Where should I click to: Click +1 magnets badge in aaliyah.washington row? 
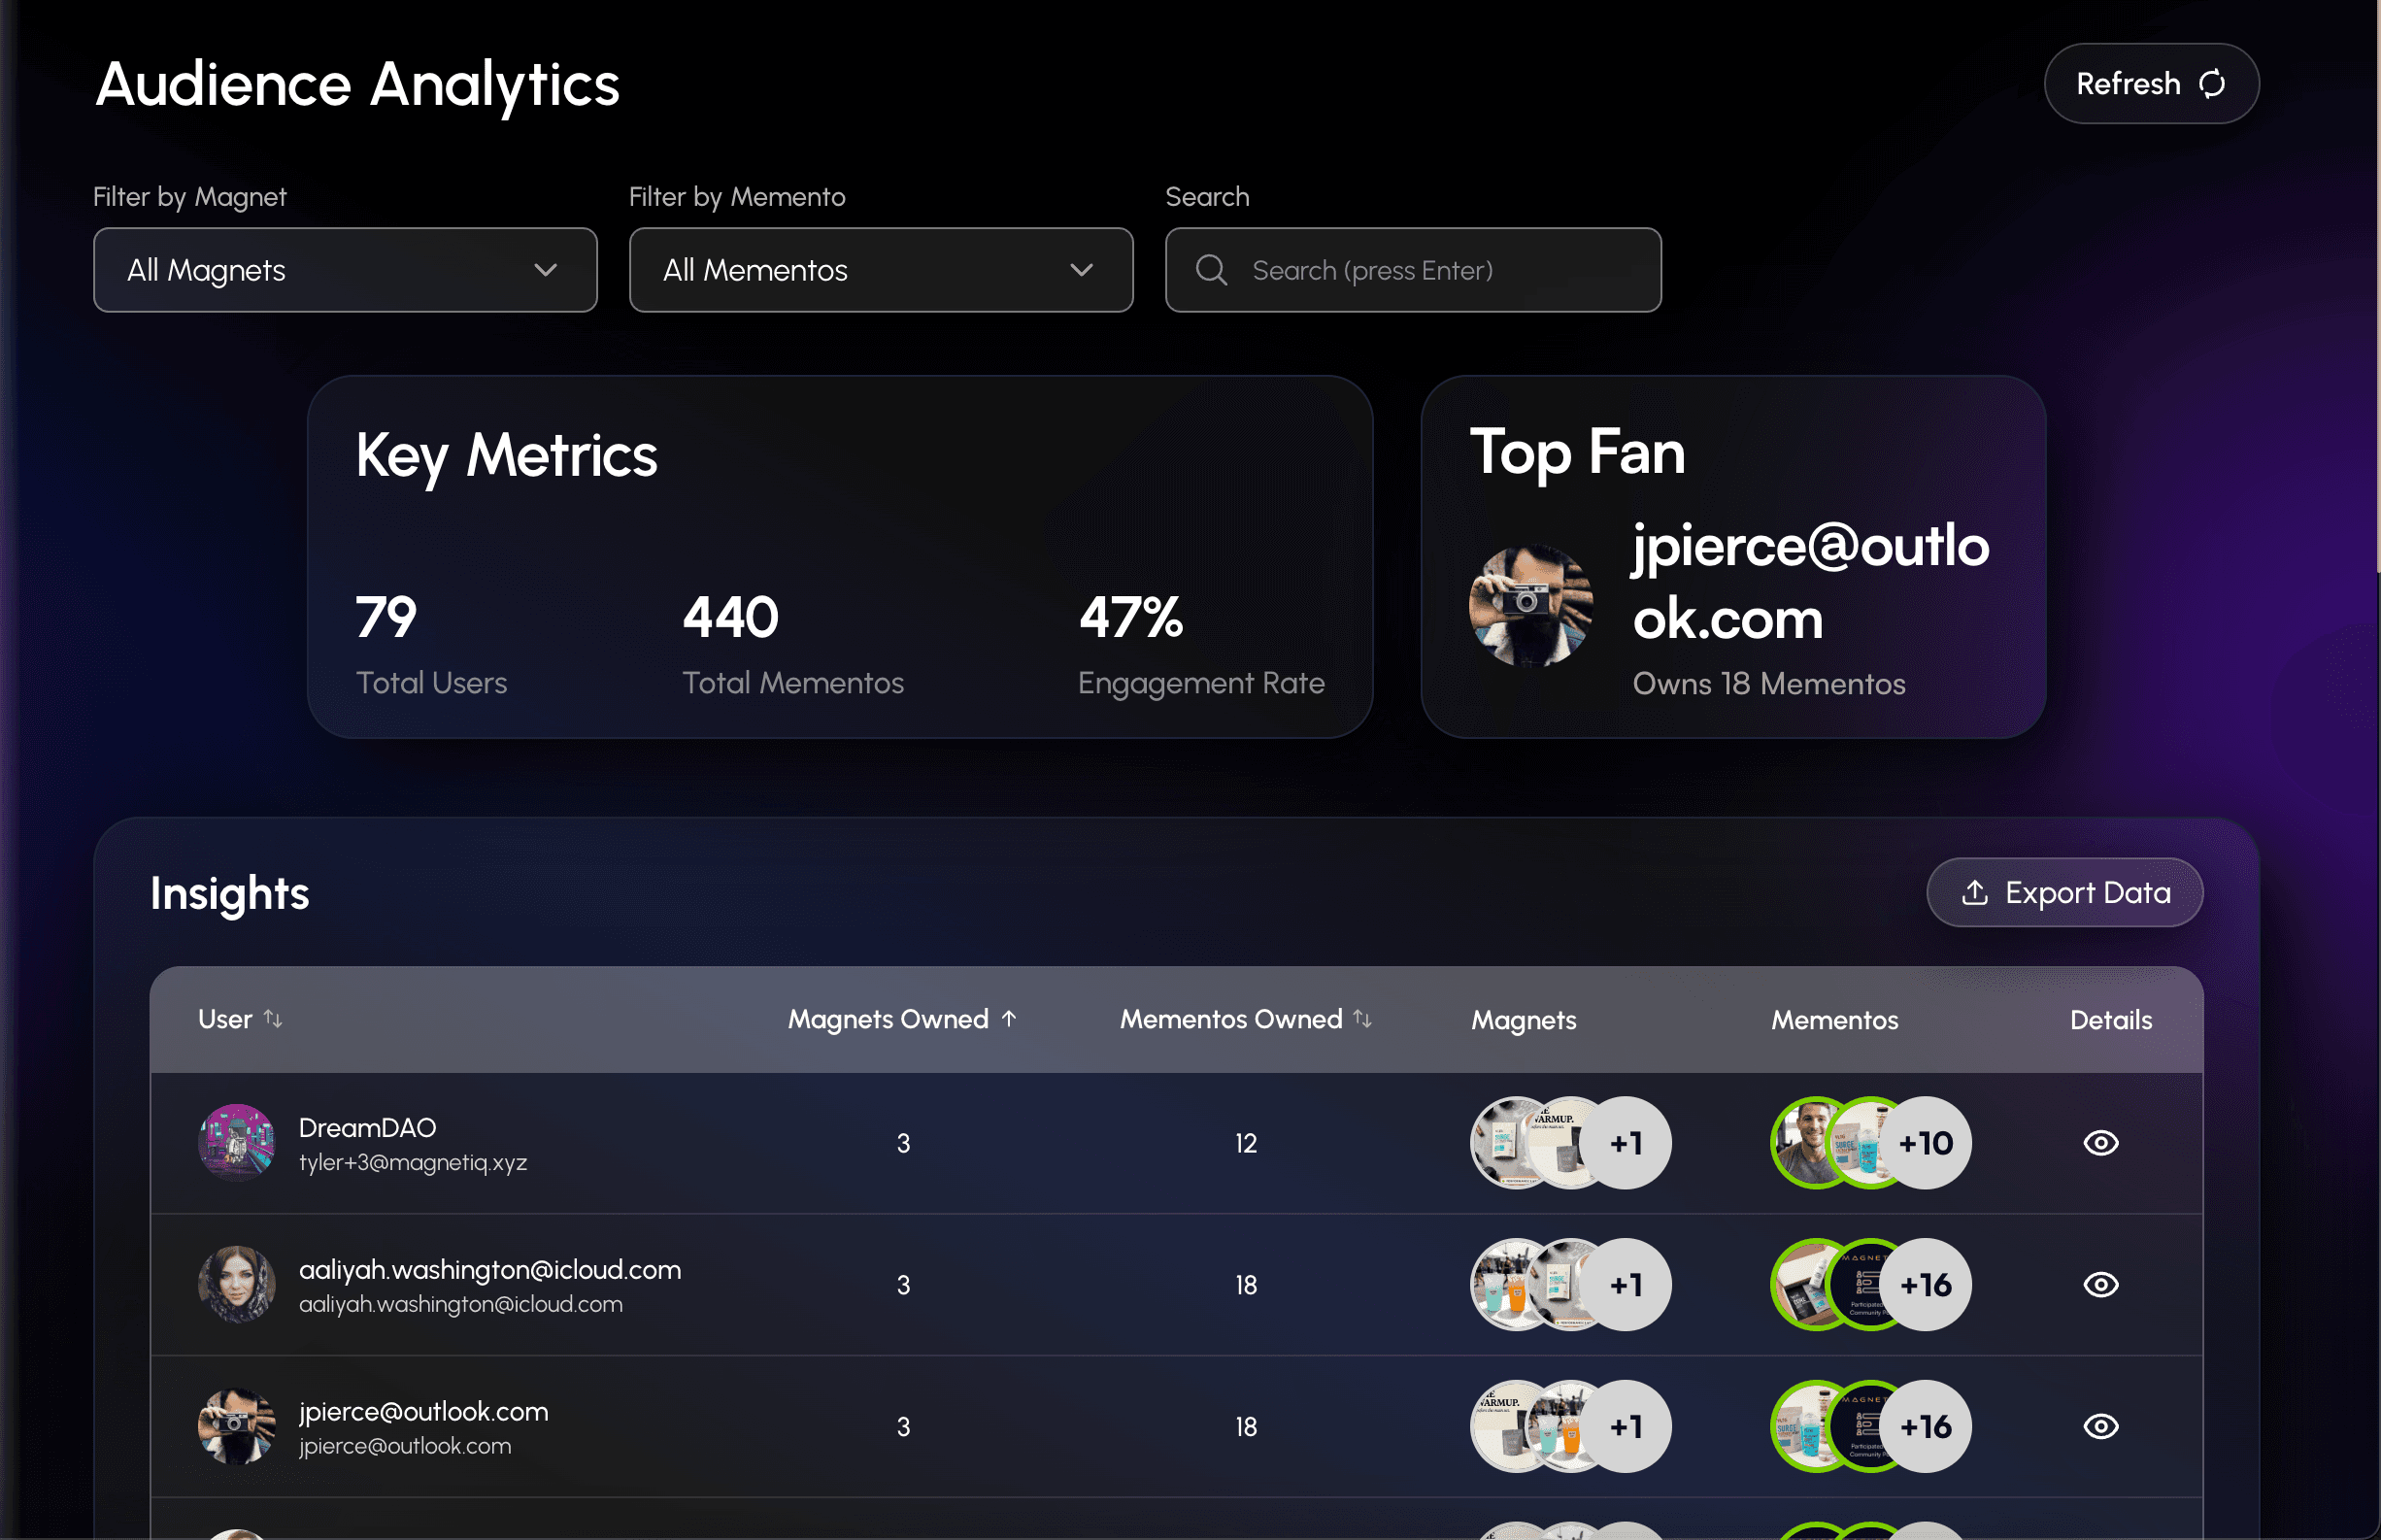[x=1626, y=1285]
